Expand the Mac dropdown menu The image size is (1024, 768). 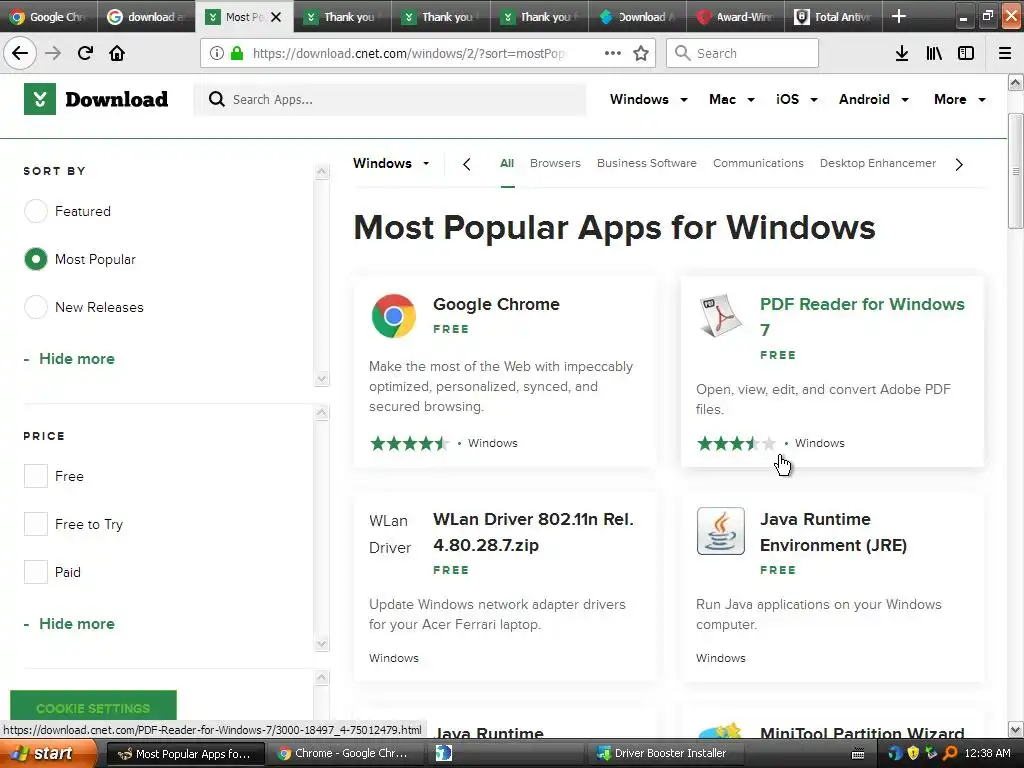coord(731,99)
